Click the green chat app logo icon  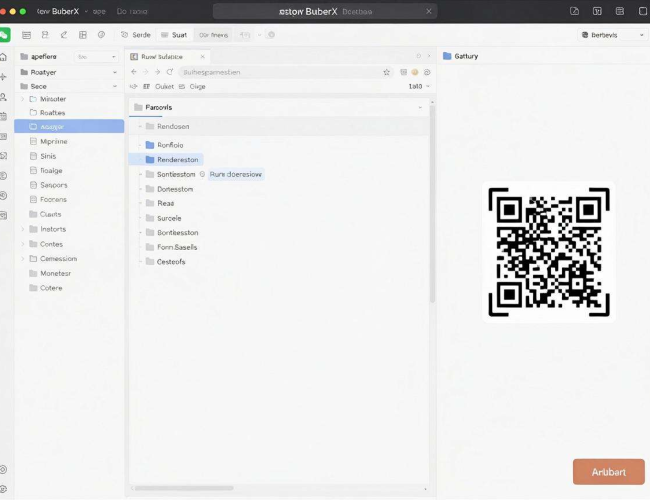click(4, 35)
